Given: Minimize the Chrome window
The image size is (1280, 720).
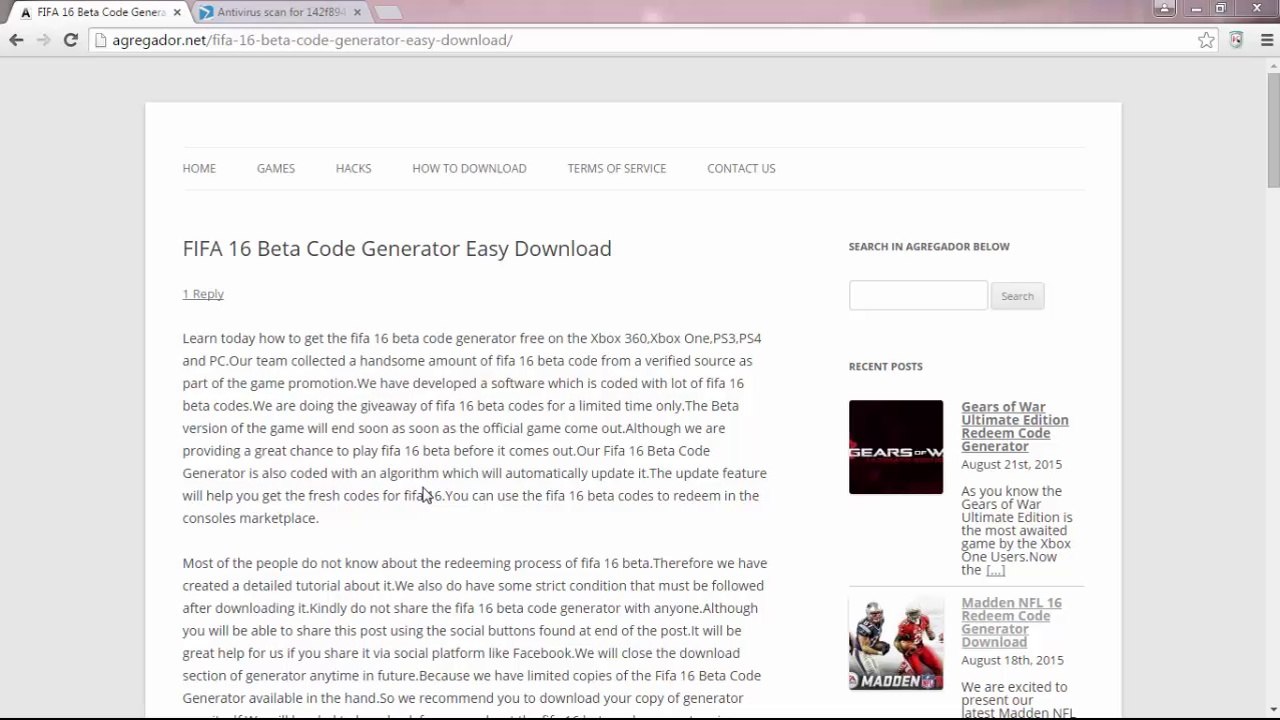Looking at the screenshot, I should (x=1194, y=8).
